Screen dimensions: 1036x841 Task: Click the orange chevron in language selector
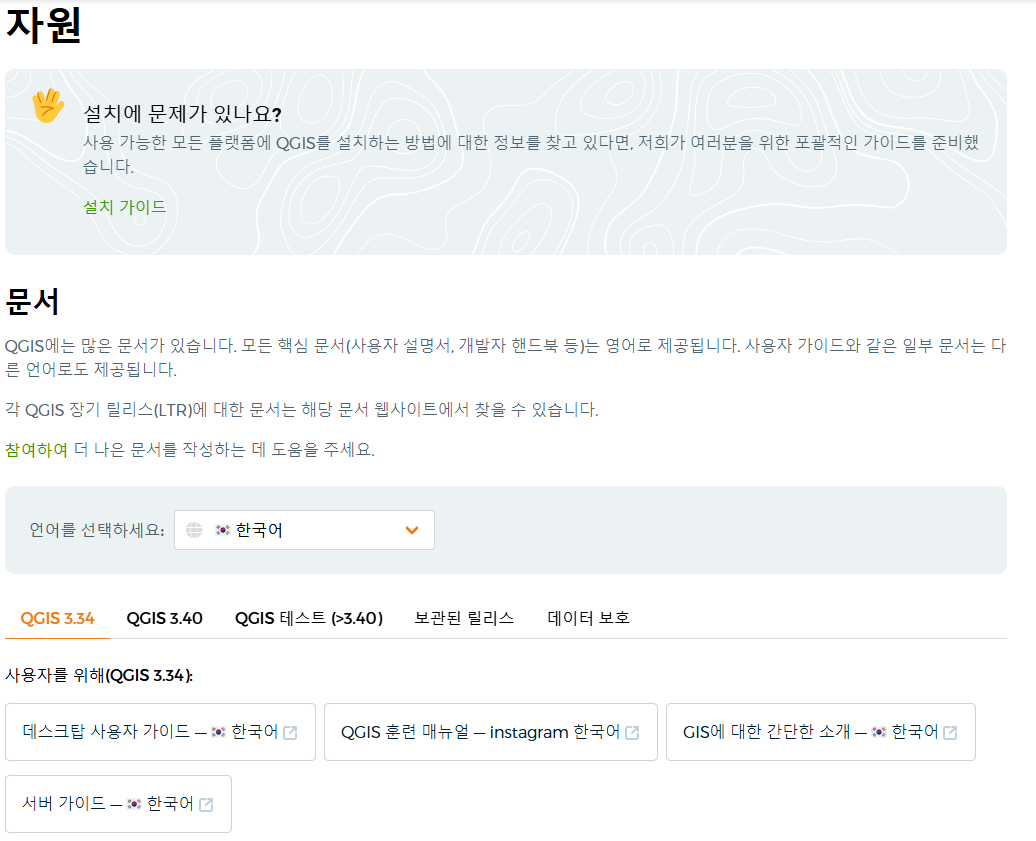pos(412,530)
